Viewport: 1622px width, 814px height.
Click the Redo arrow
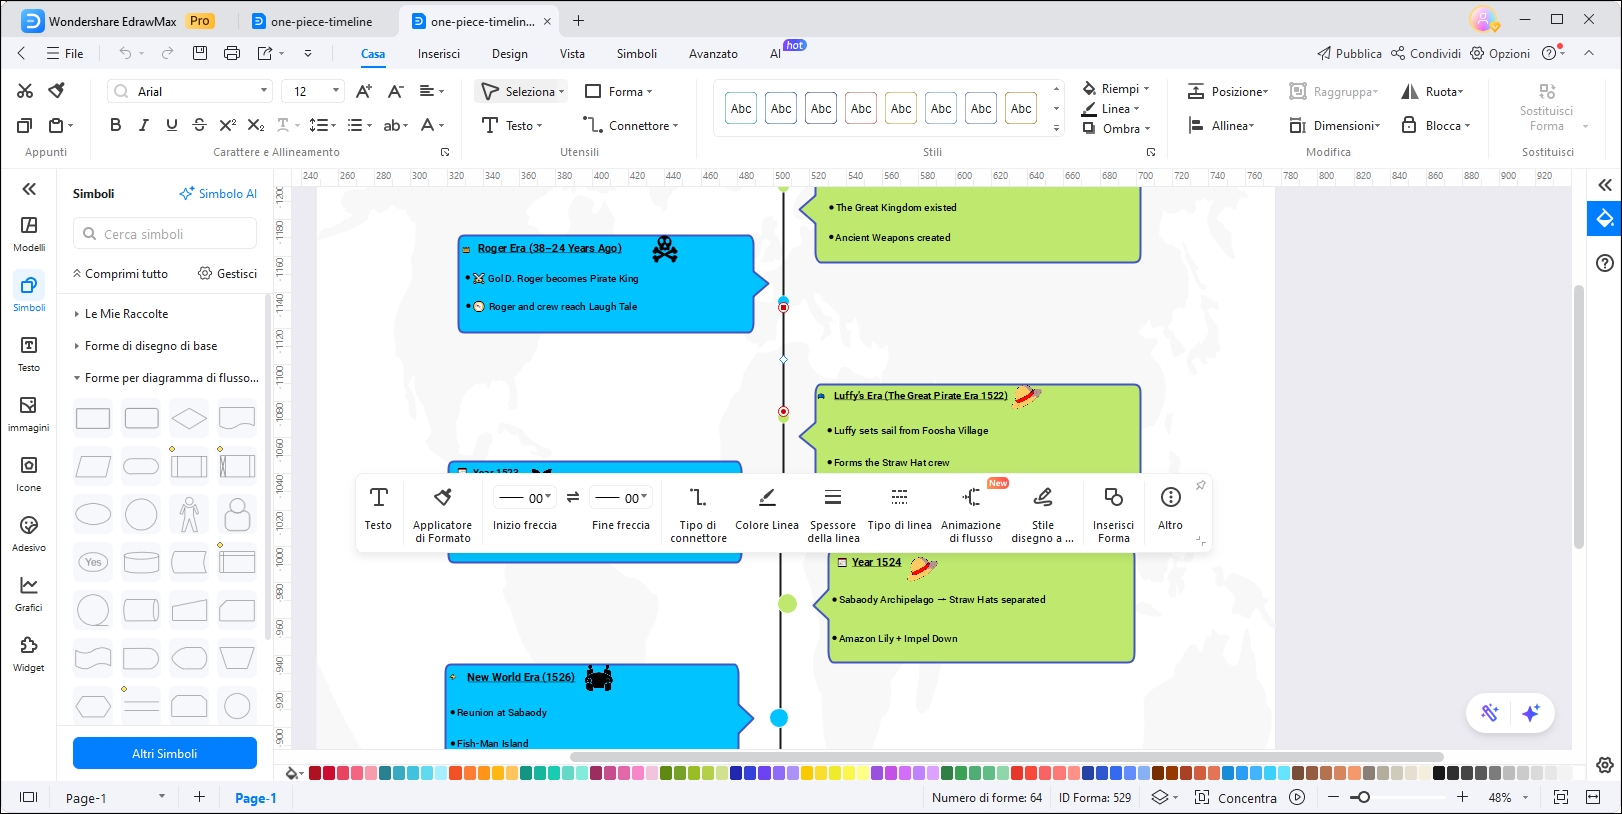point(167,53)
